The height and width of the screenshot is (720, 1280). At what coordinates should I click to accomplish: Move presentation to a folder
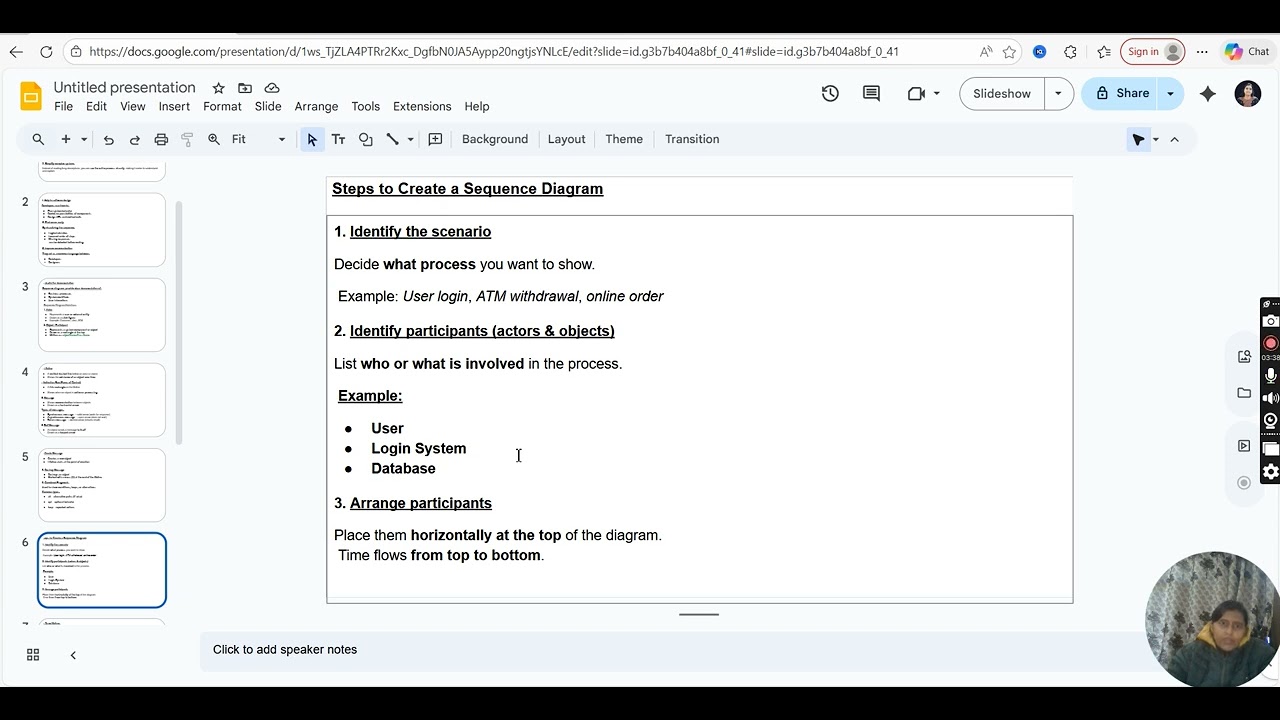[x=245, y=88]
